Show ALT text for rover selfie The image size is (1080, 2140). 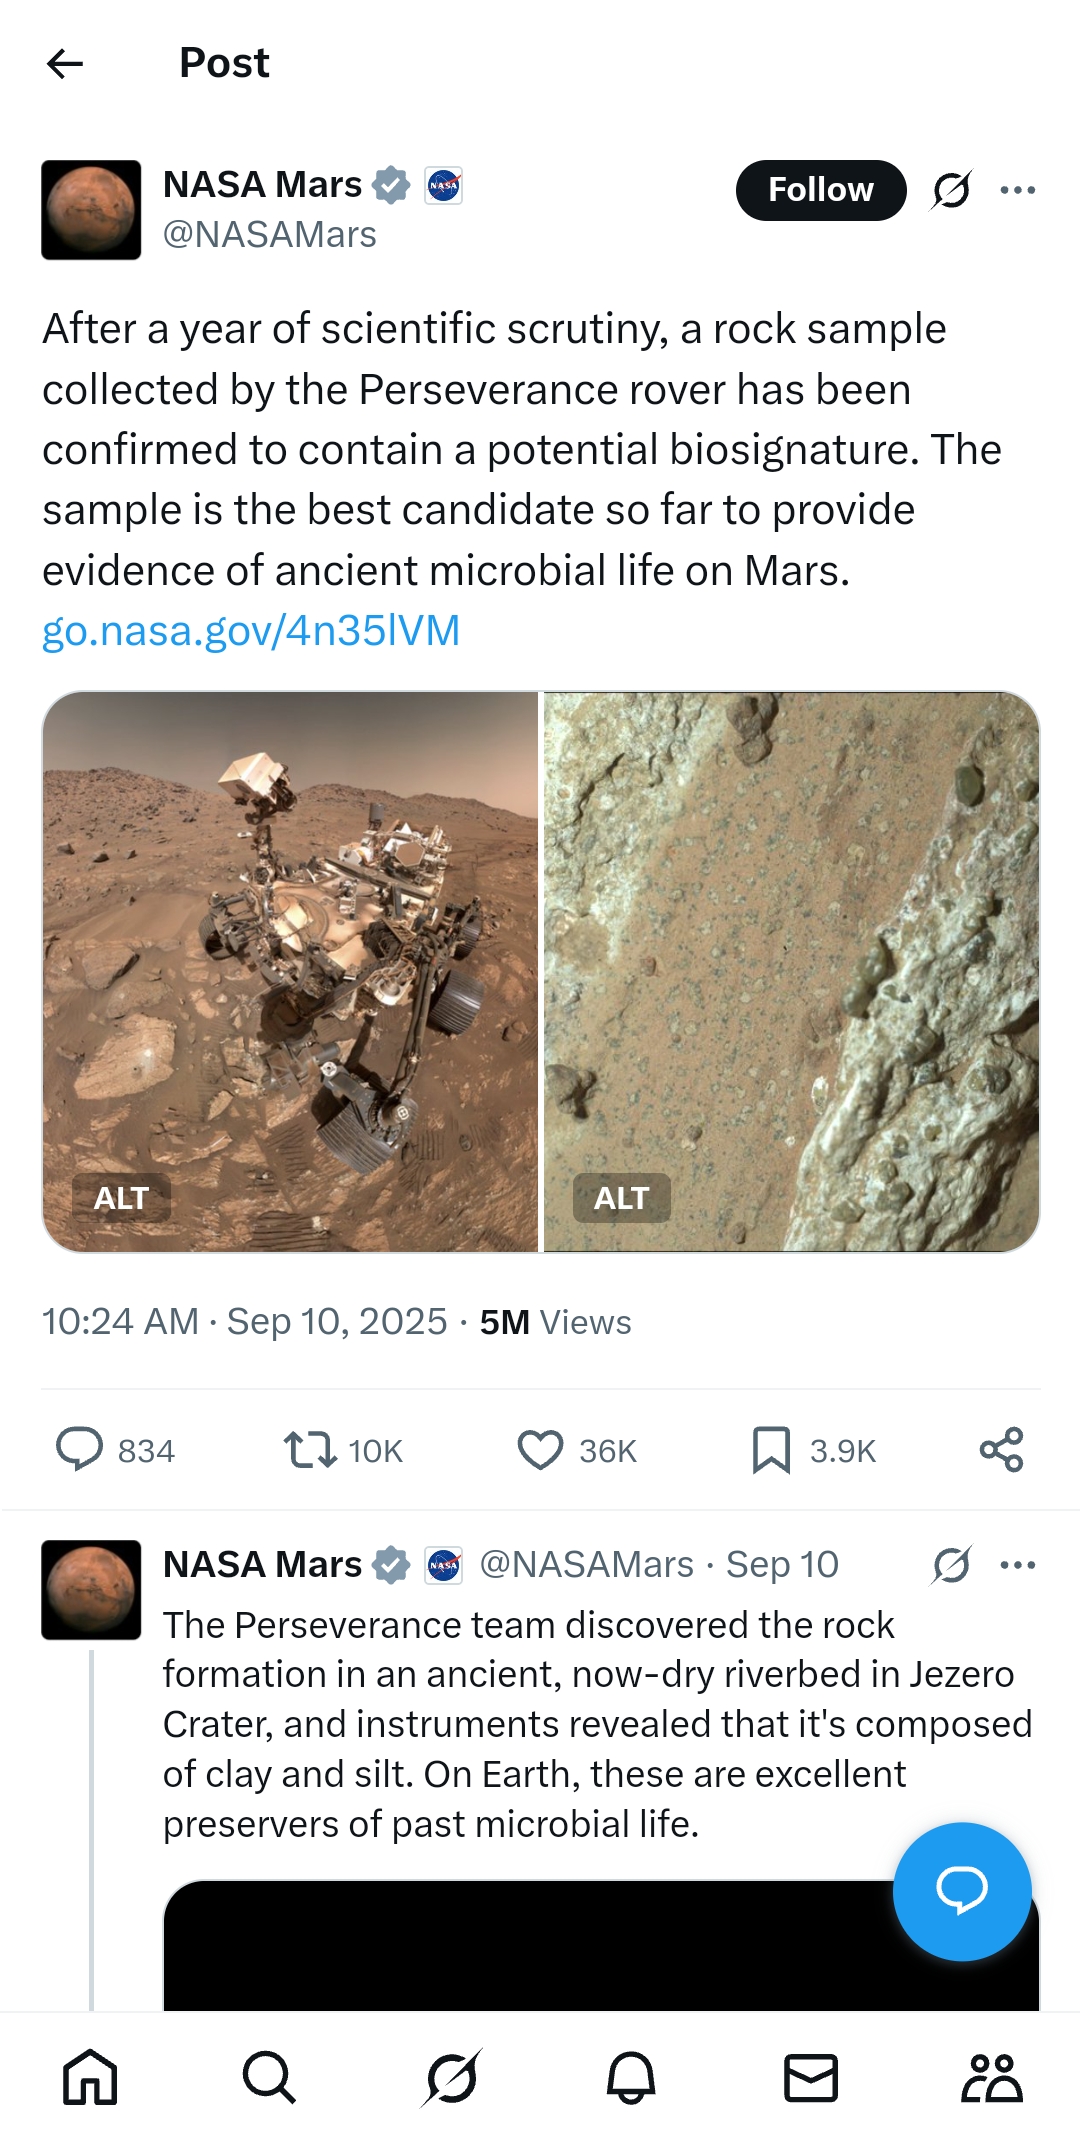pos(121,1198)
